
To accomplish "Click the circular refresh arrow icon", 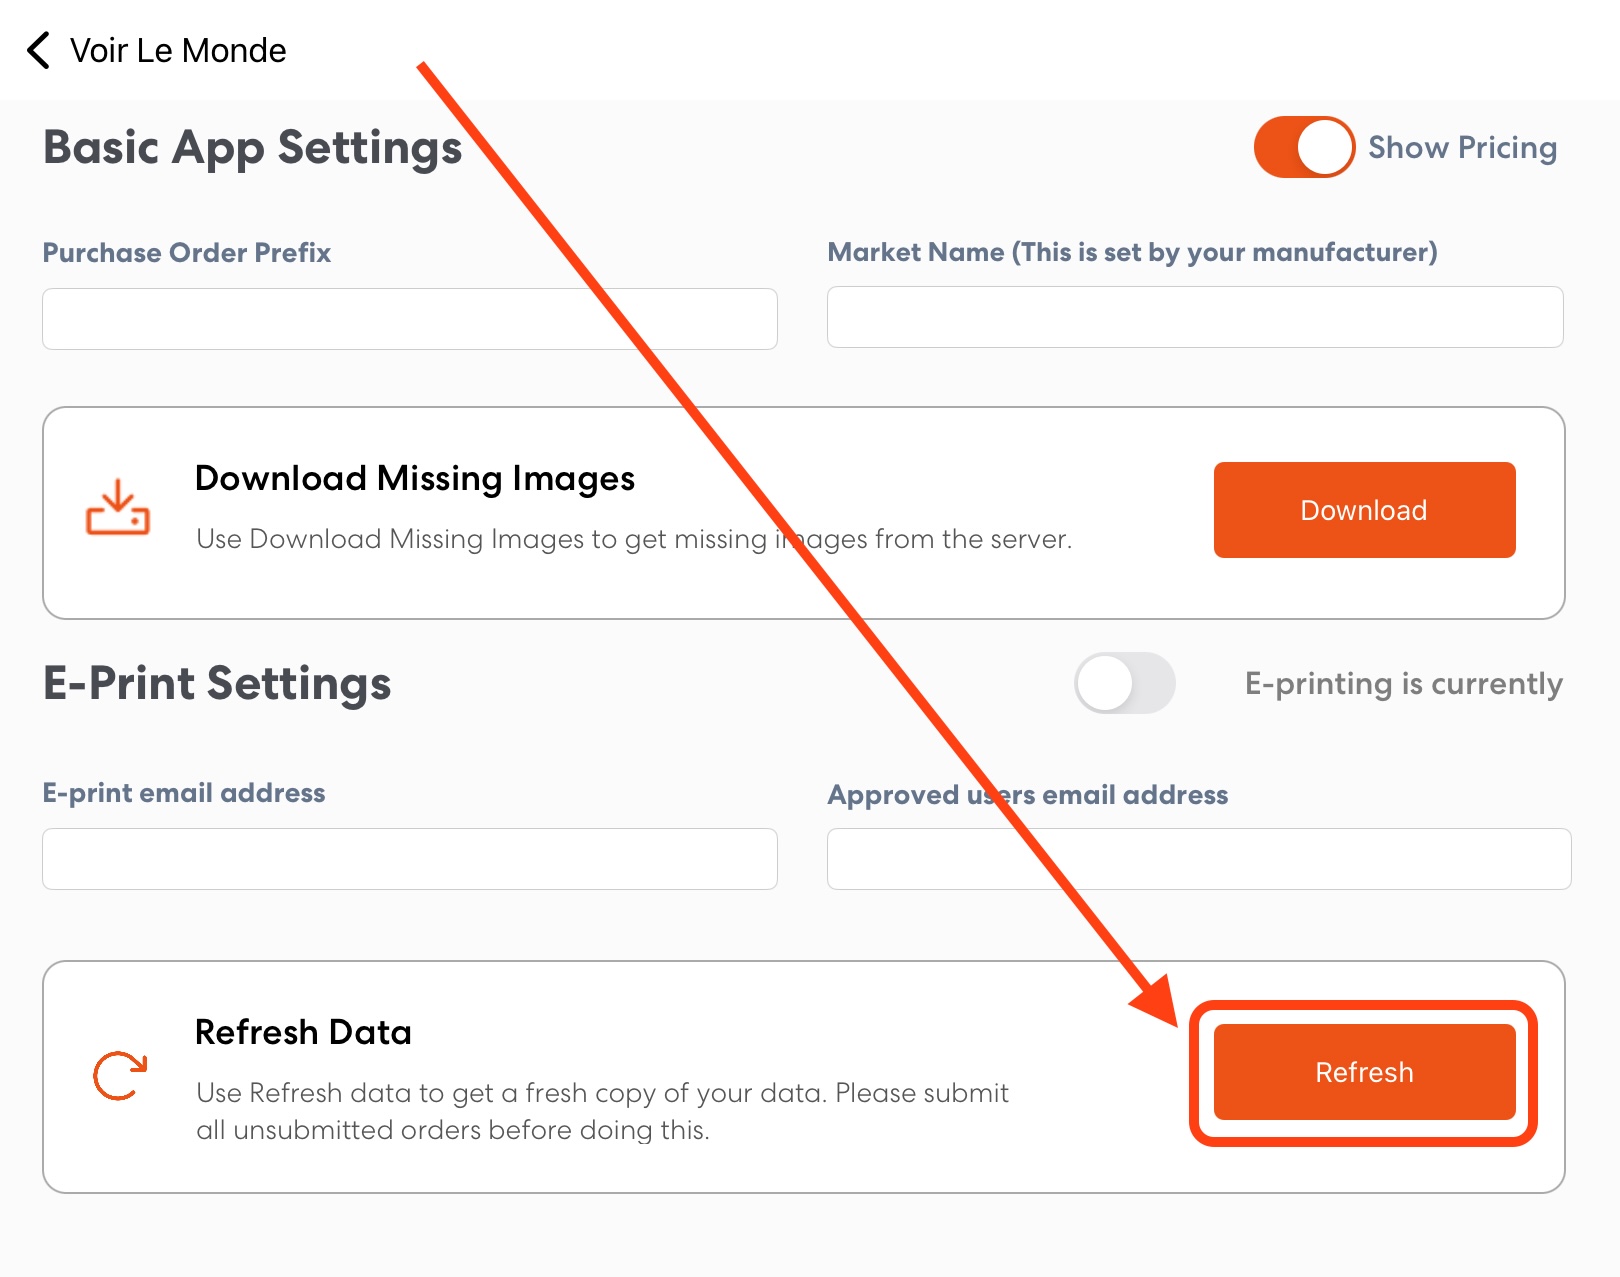I will click(120, 1076).
